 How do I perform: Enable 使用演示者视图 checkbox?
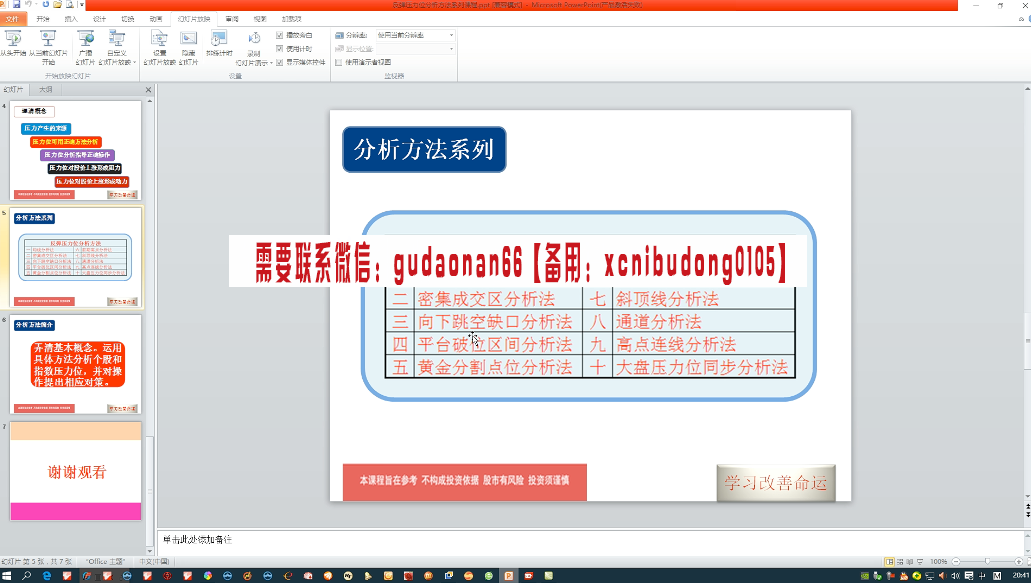coord(339,62)
